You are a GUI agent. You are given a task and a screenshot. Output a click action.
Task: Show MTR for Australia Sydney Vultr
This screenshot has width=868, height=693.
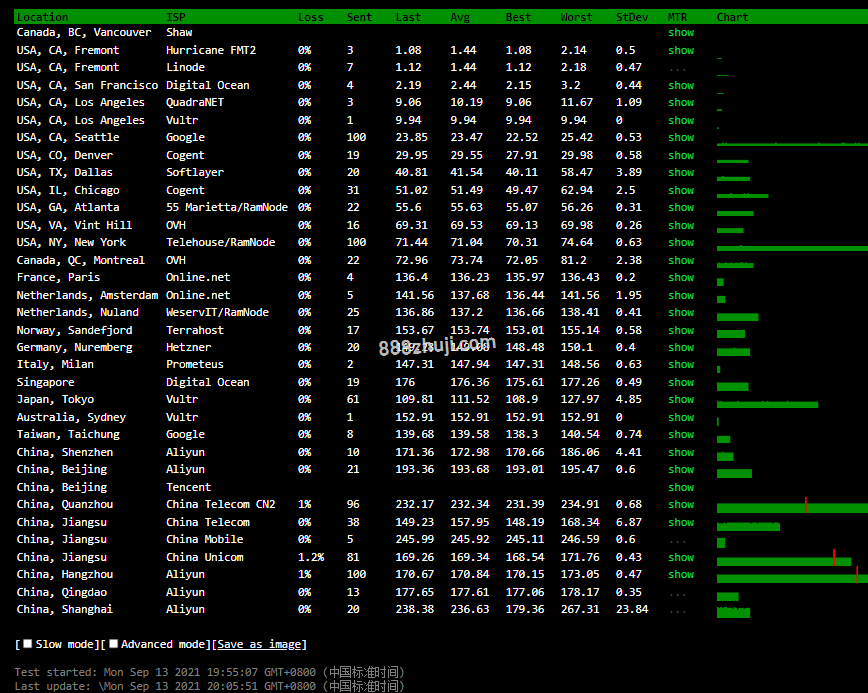[681, 417]
